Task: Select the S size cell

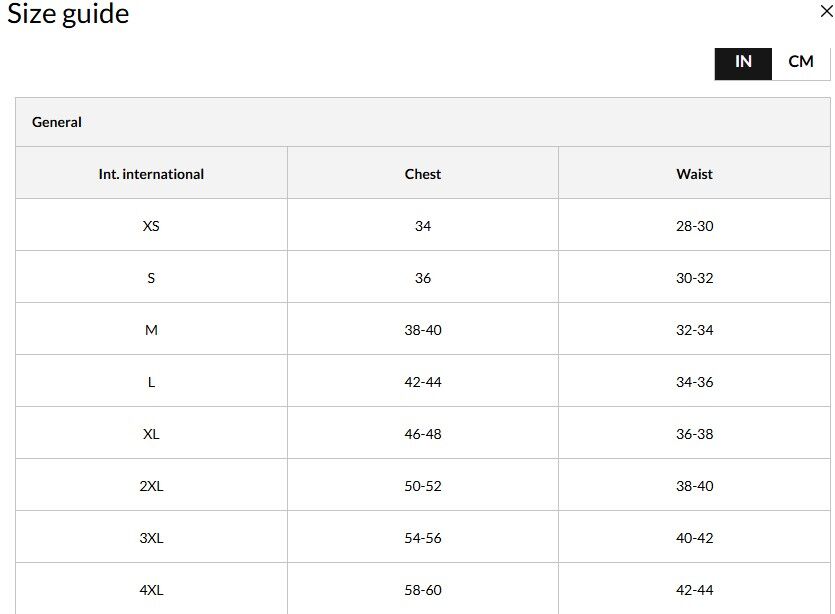Action: pyautogui.click(x=151, y=278)
